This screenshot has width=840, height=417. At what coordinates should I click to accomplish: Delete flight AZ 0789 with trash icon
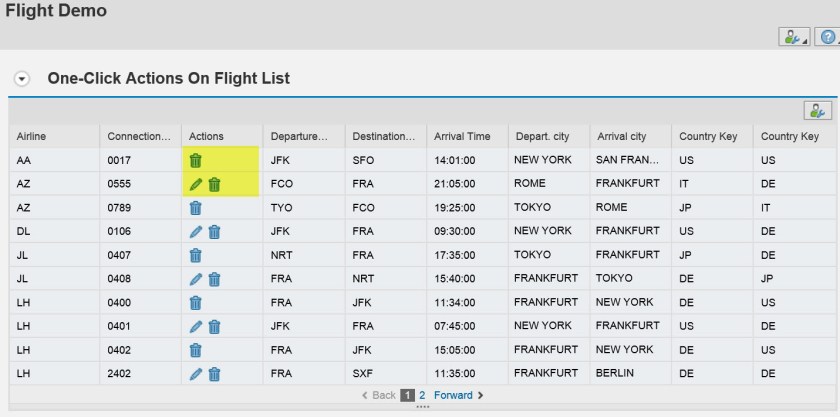[x=196, y=208]
